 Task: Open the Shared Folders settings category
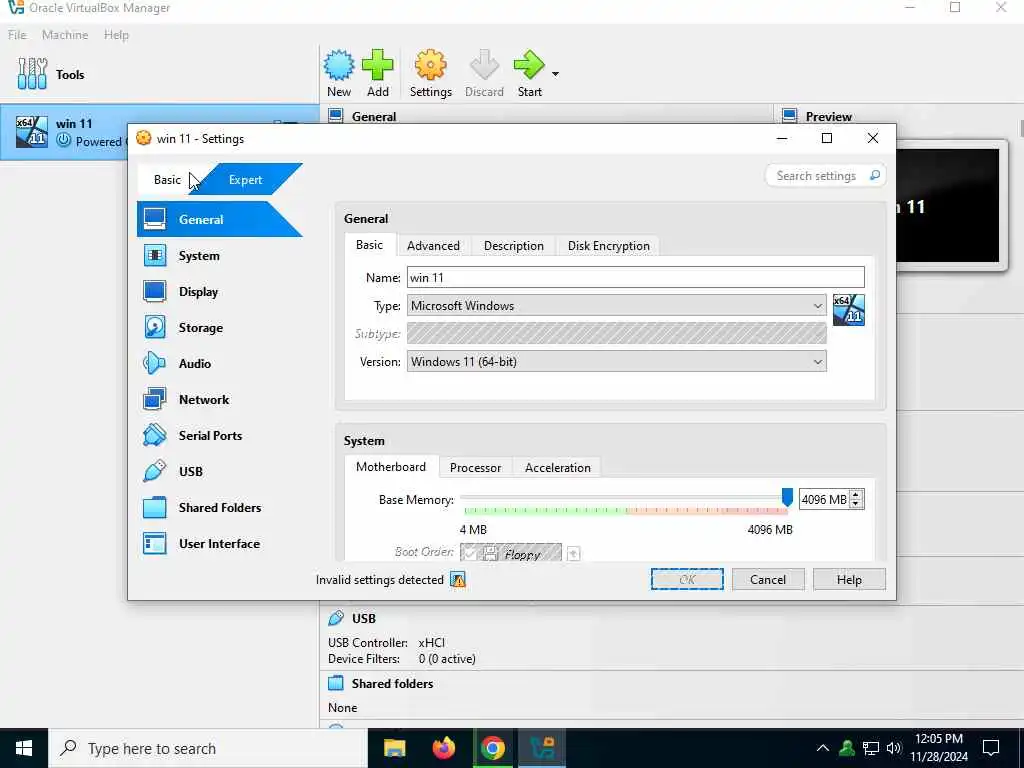[219, 507]
